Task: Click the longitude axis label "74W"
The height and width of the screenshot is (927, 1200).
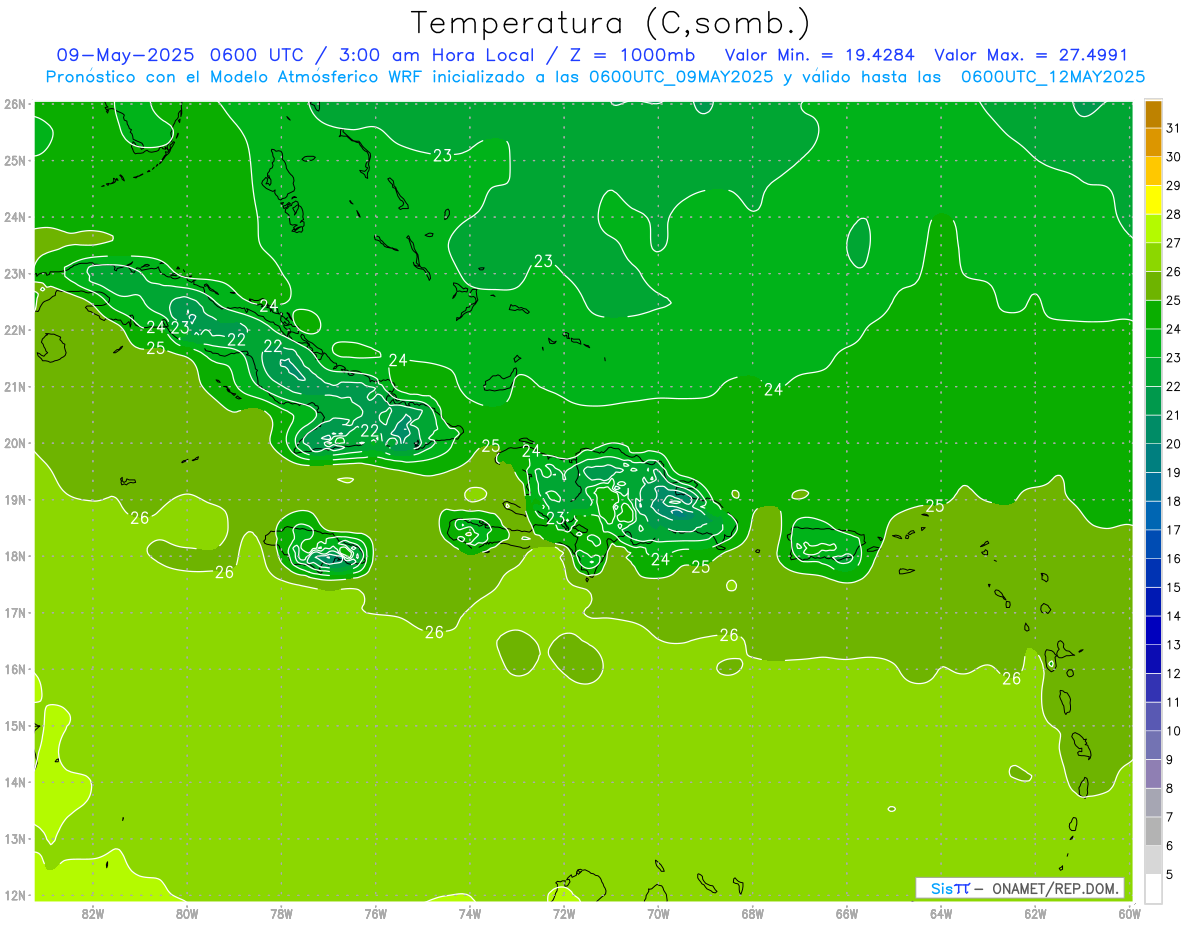Action: (x=469, y=913)
